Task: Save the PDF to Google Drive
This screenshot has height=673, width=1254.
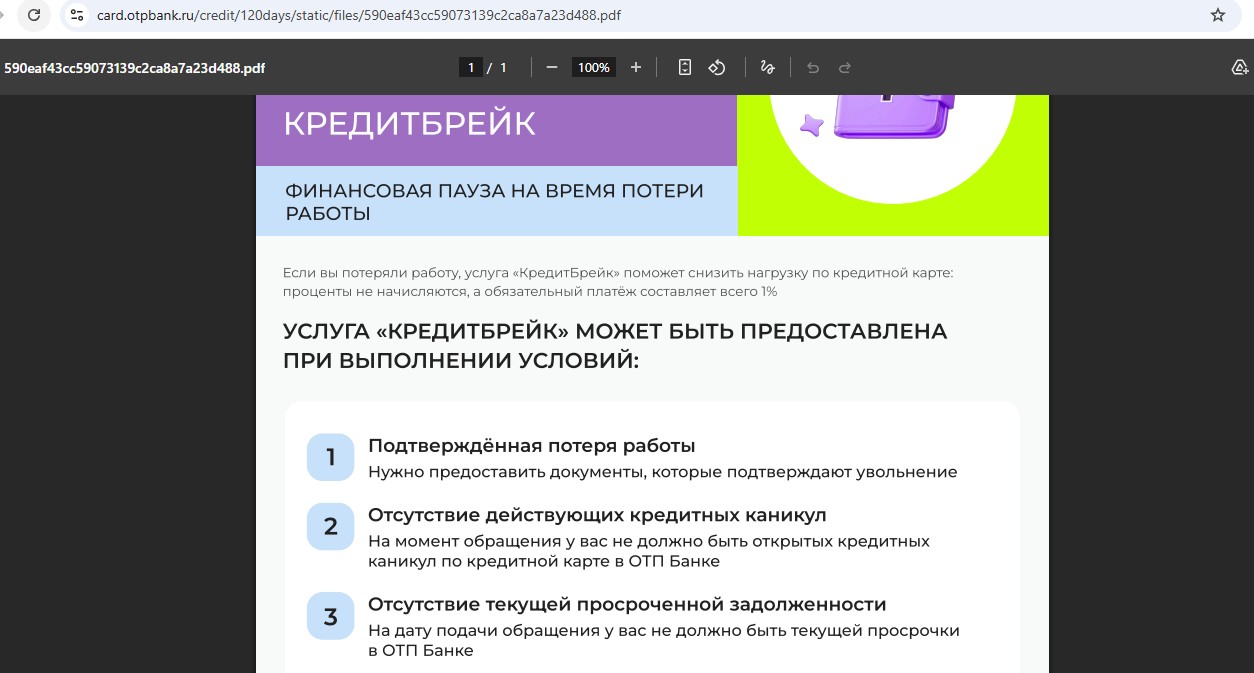Action: click(x=1239, y=67)
